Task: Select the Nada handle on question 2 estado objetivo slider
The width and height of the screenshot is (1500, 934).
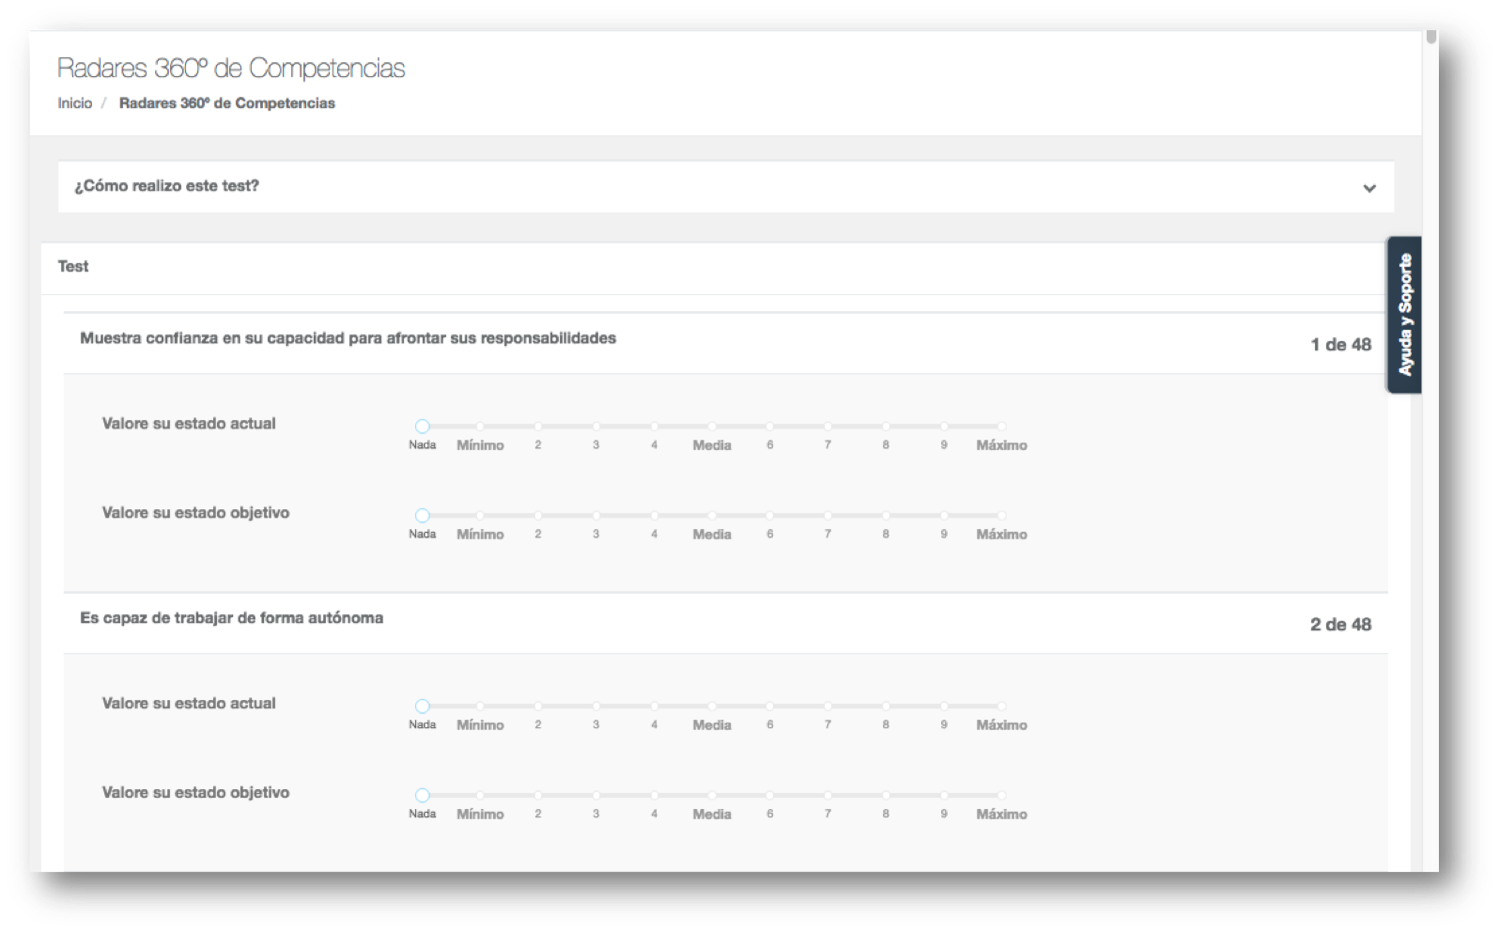Action: pyautogui.click(x=422, y=795)
